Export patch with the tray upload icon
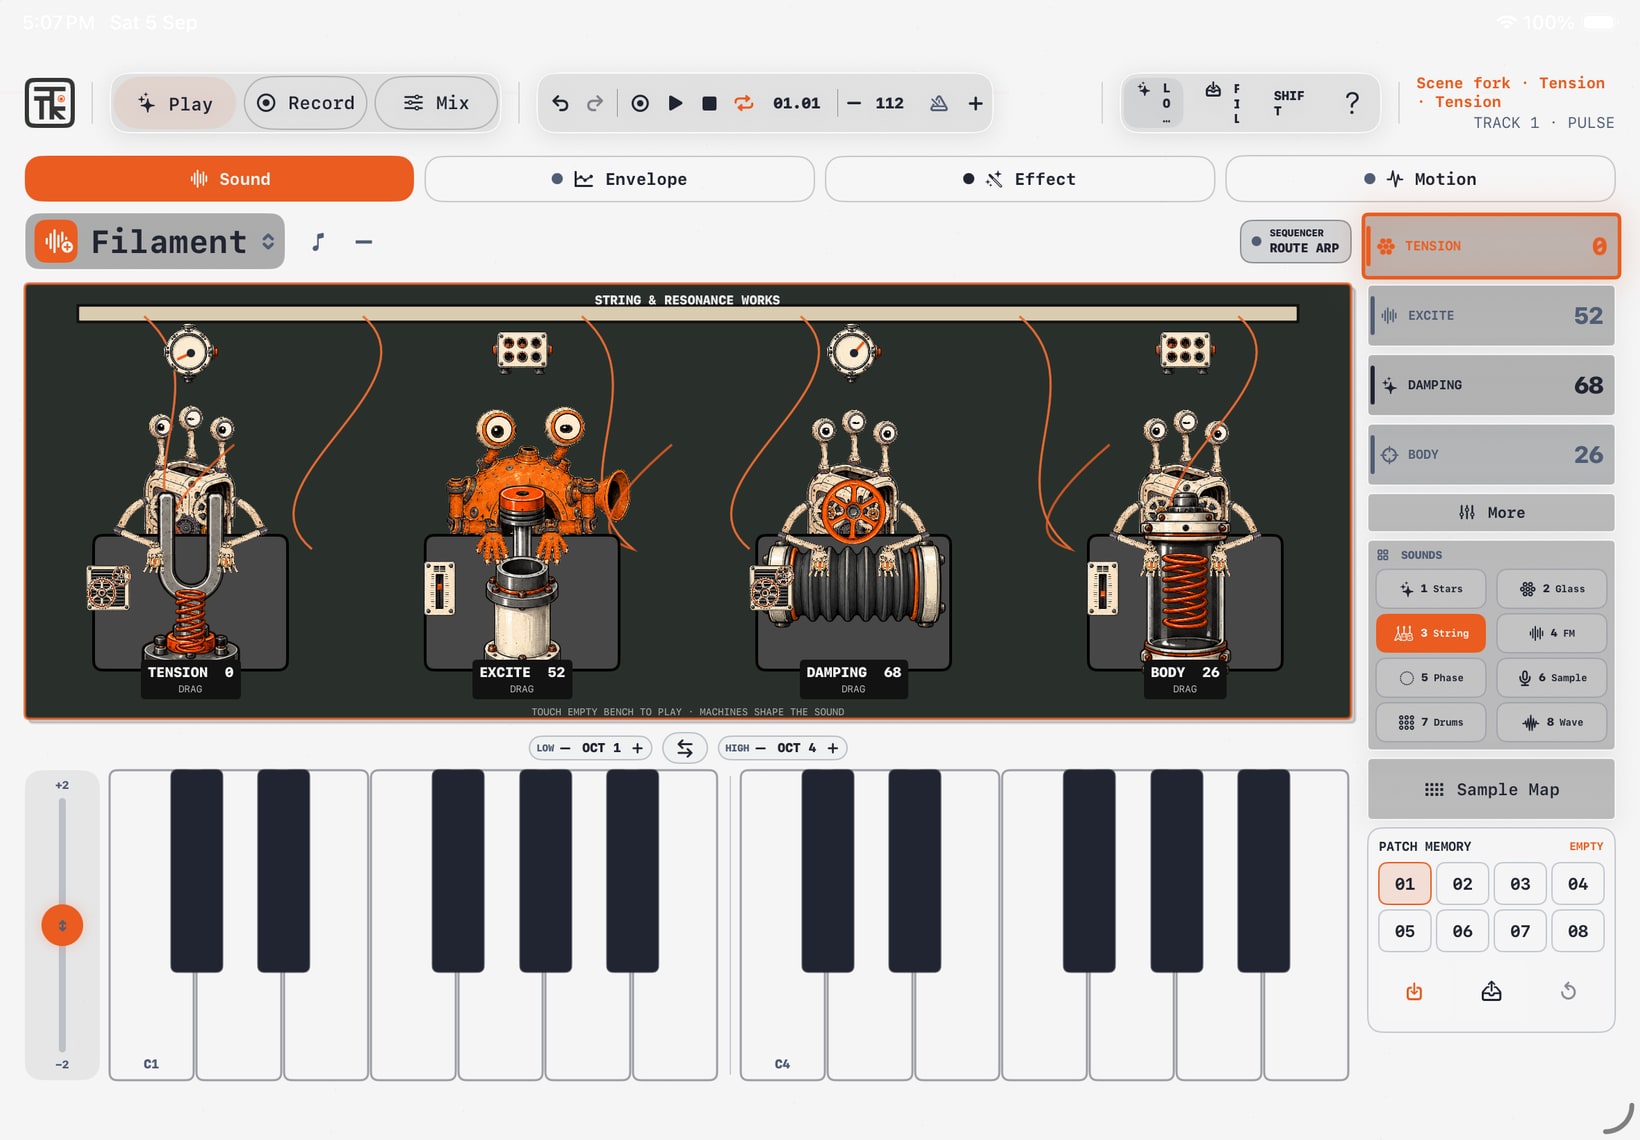 pyautogui.click(x=1491, y=991)
